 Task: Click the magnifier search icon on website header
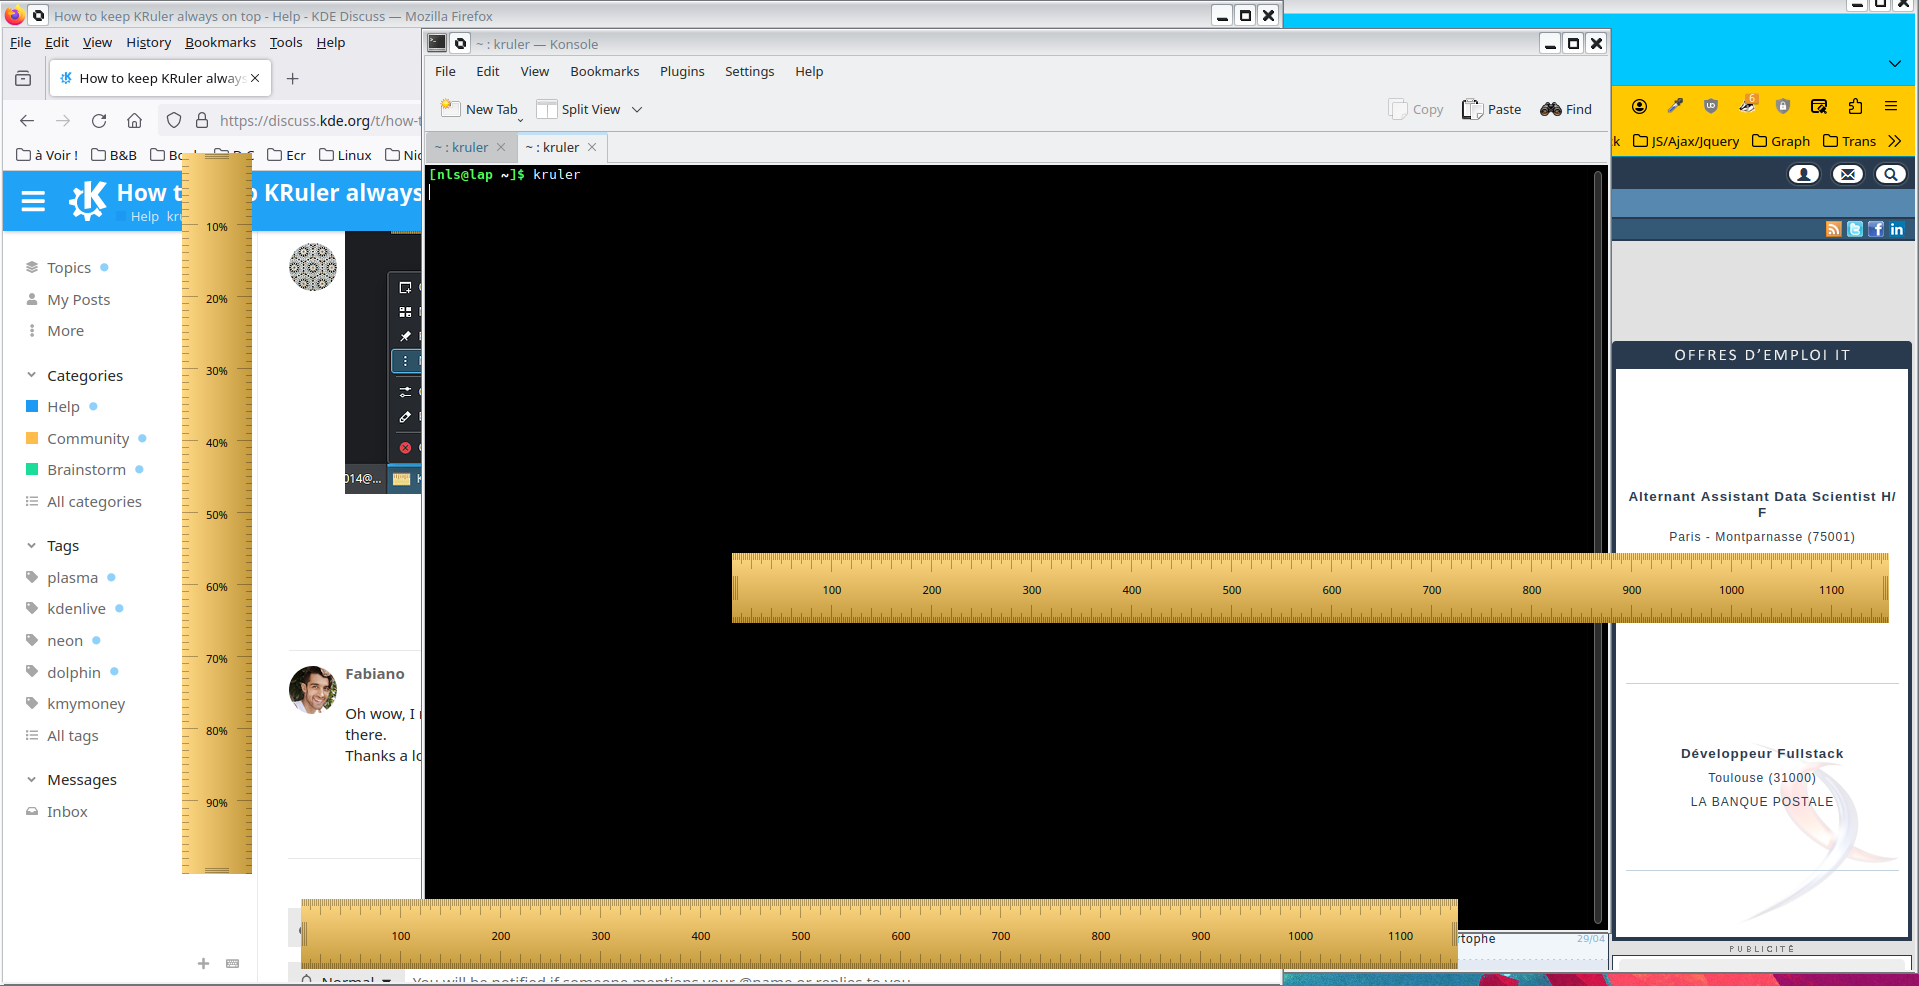click(x=1891, y=174)
